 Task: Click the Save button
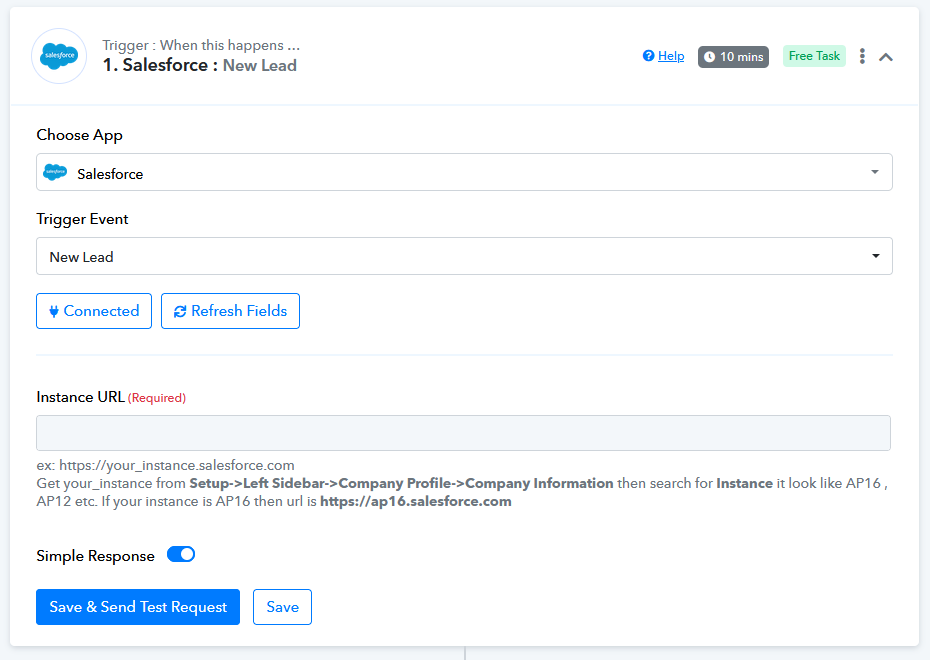coord(282,607)
